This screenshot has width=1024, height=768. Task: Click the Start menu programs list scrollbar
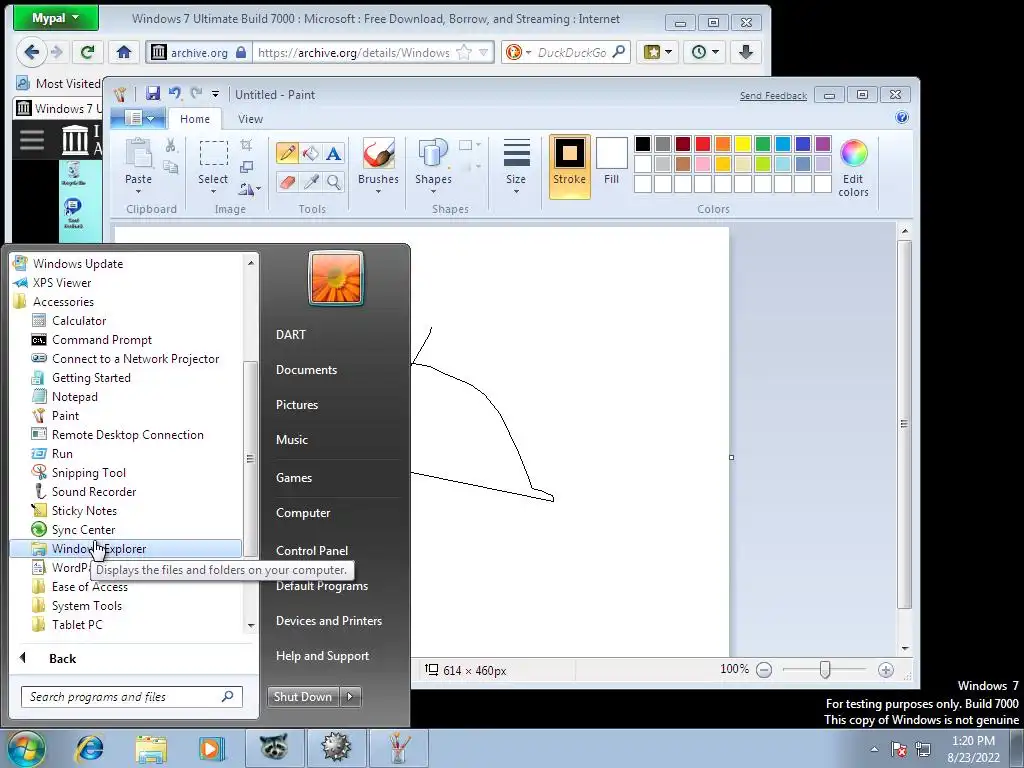point(250,458)
